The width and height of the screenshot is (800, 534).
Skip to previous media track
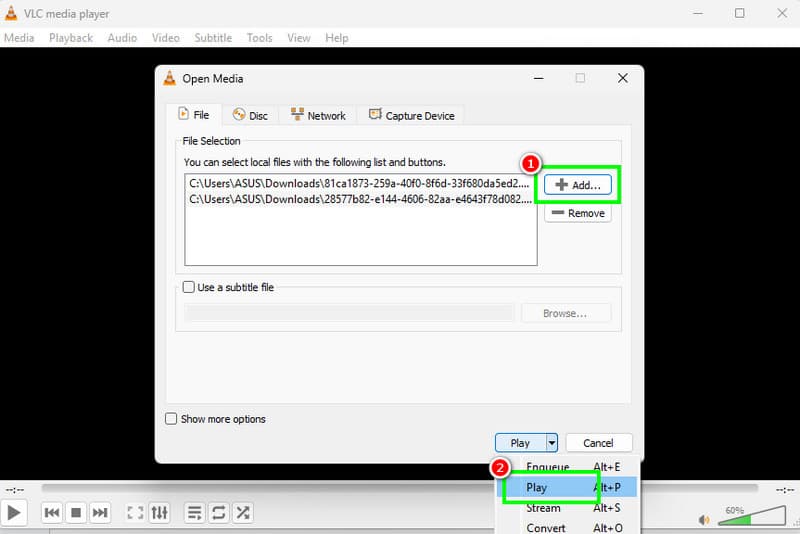click(52, 512)
